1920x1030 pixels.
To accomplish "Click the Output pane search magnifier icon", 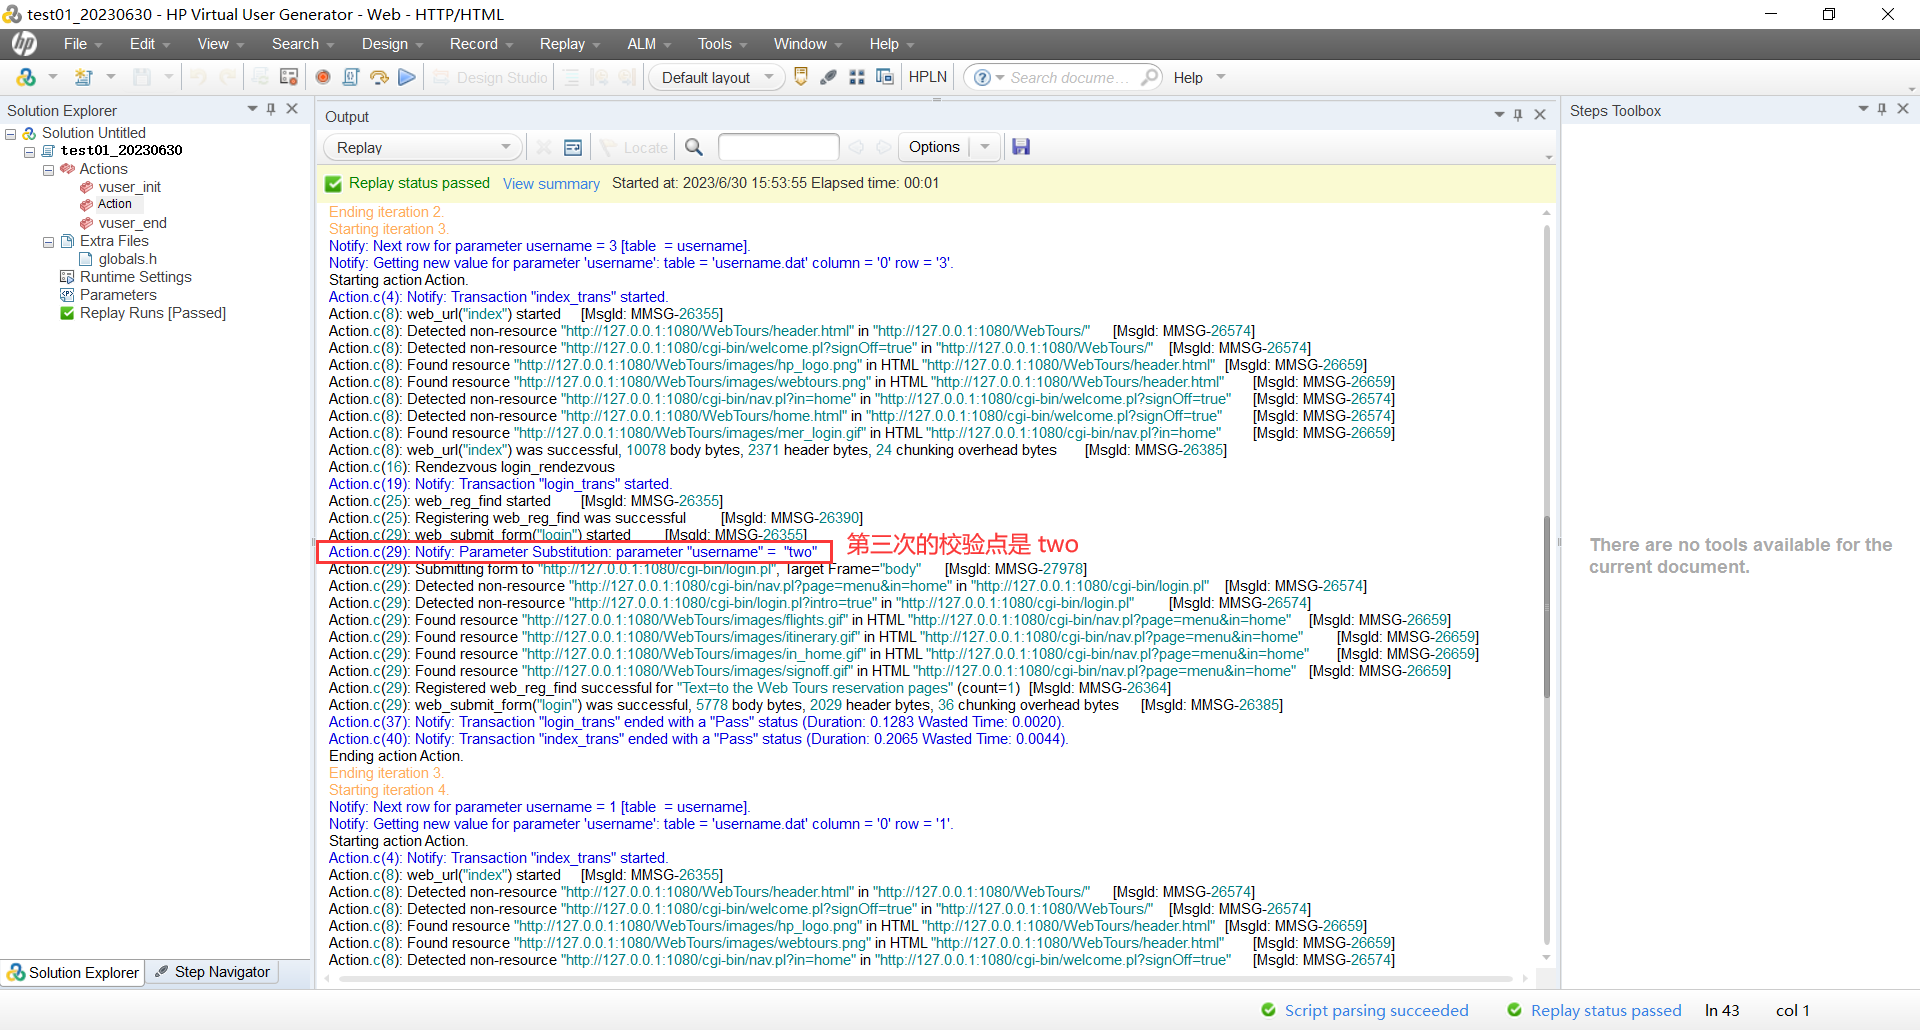I will pos(694,147).
